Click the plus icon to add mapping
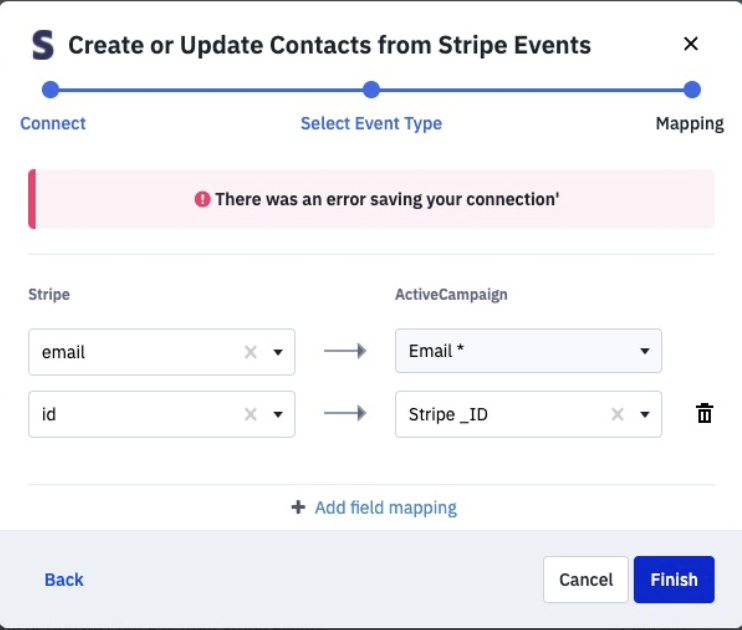The width and height of the screenshot is (742, 630). click(x=298, y=507)
